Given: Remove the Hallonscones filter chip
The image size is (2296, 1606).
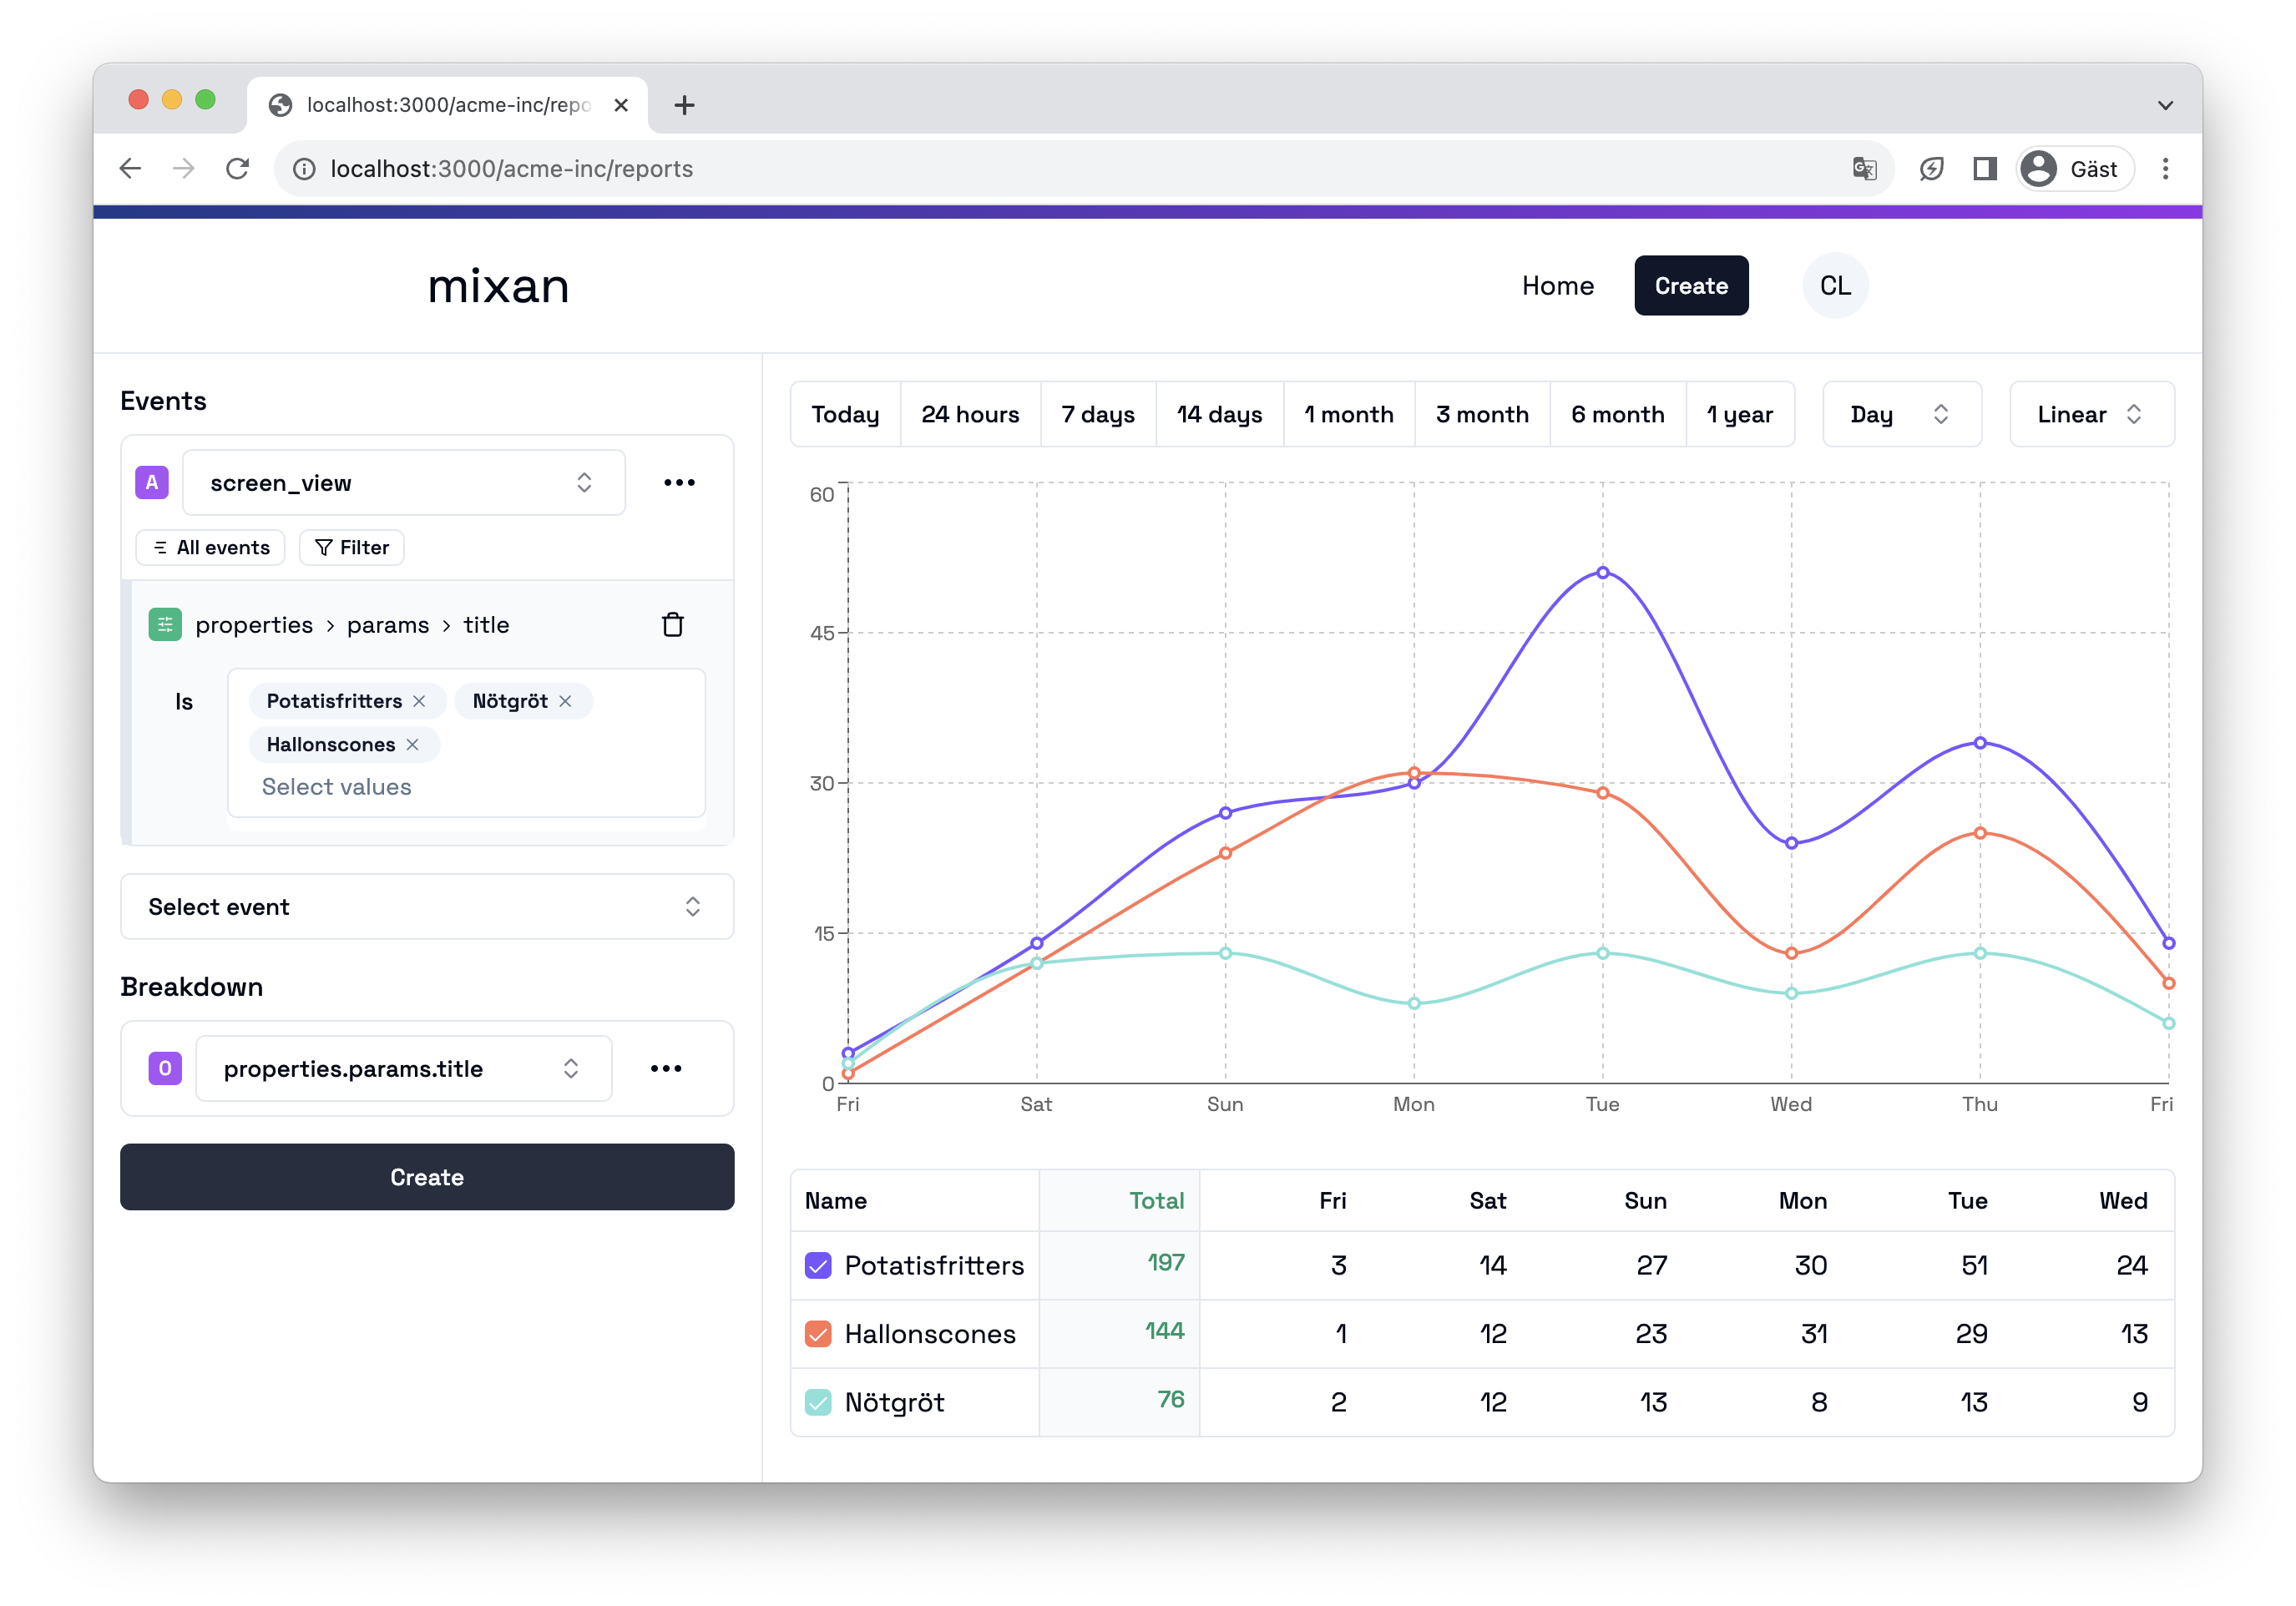Looking at the screenshot, I should [x=413, y=745].
